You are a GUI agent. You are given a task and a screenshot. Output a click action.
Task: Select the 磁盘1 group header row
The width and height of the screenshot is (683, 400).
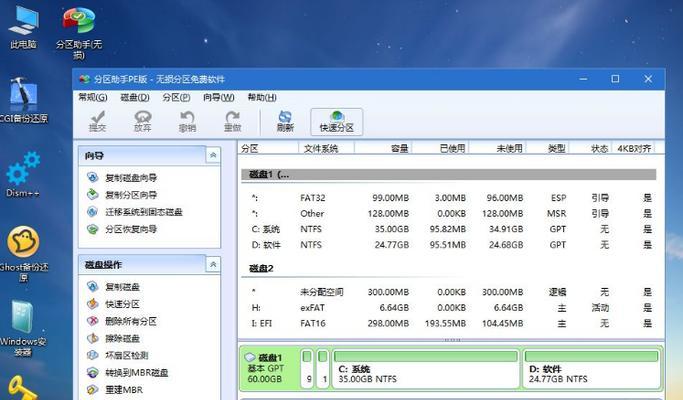point(449,174)
